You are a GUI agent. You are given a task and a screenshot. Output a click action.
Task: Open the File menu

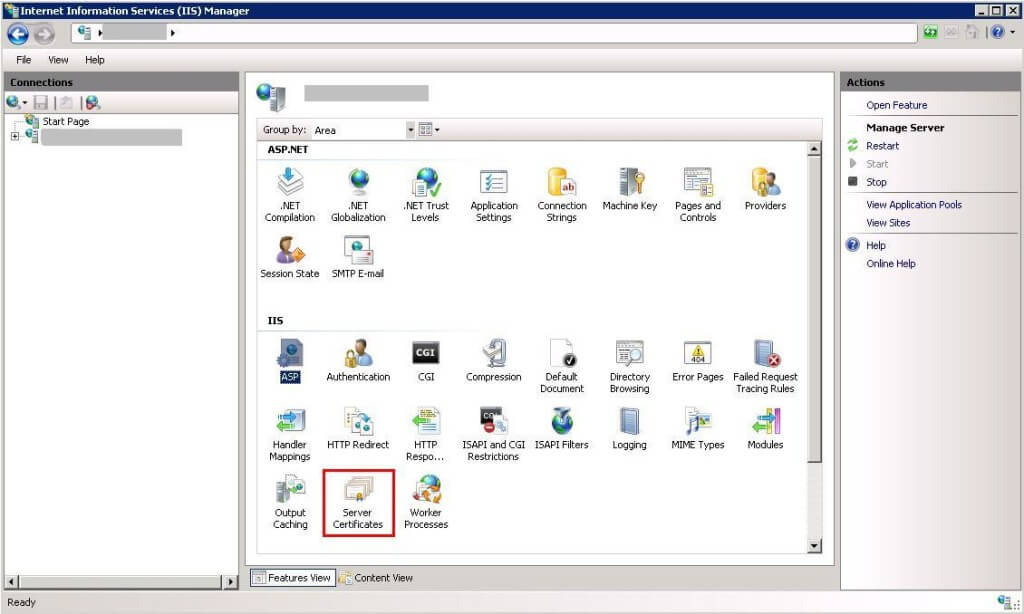pyautogui.click(x=24, y=59)
